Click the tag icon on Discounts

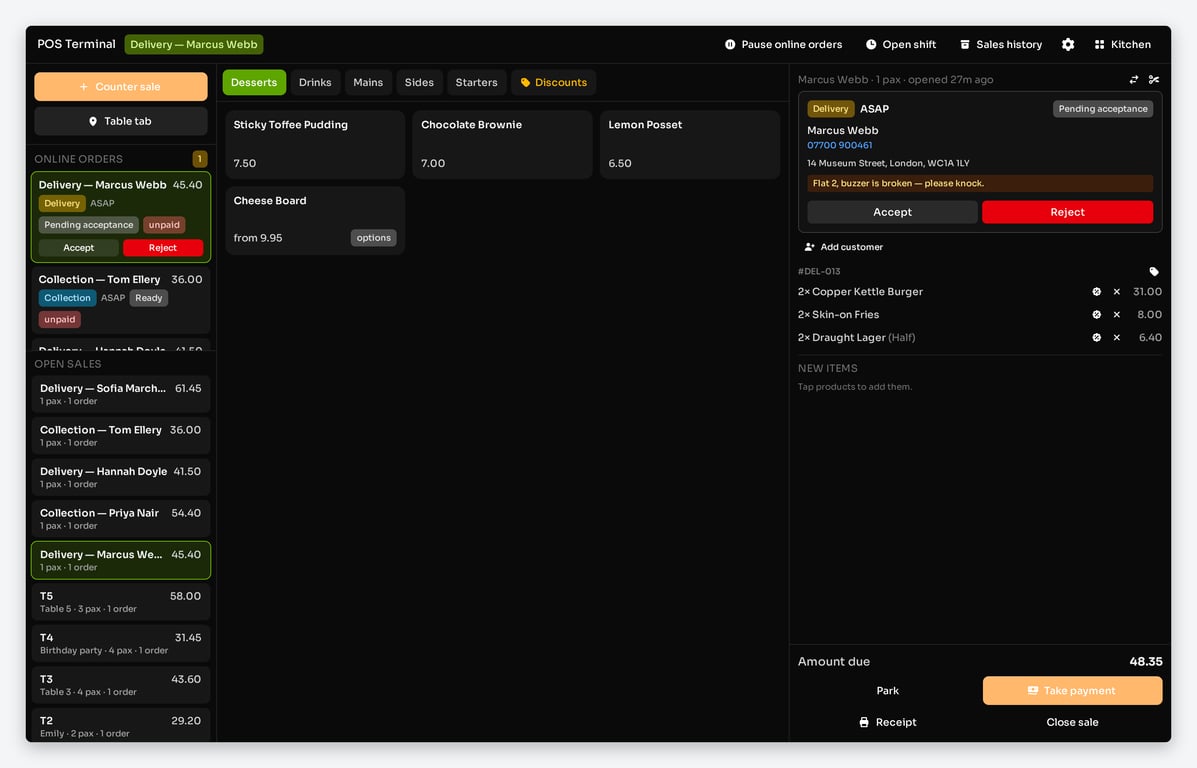point(525,82)
